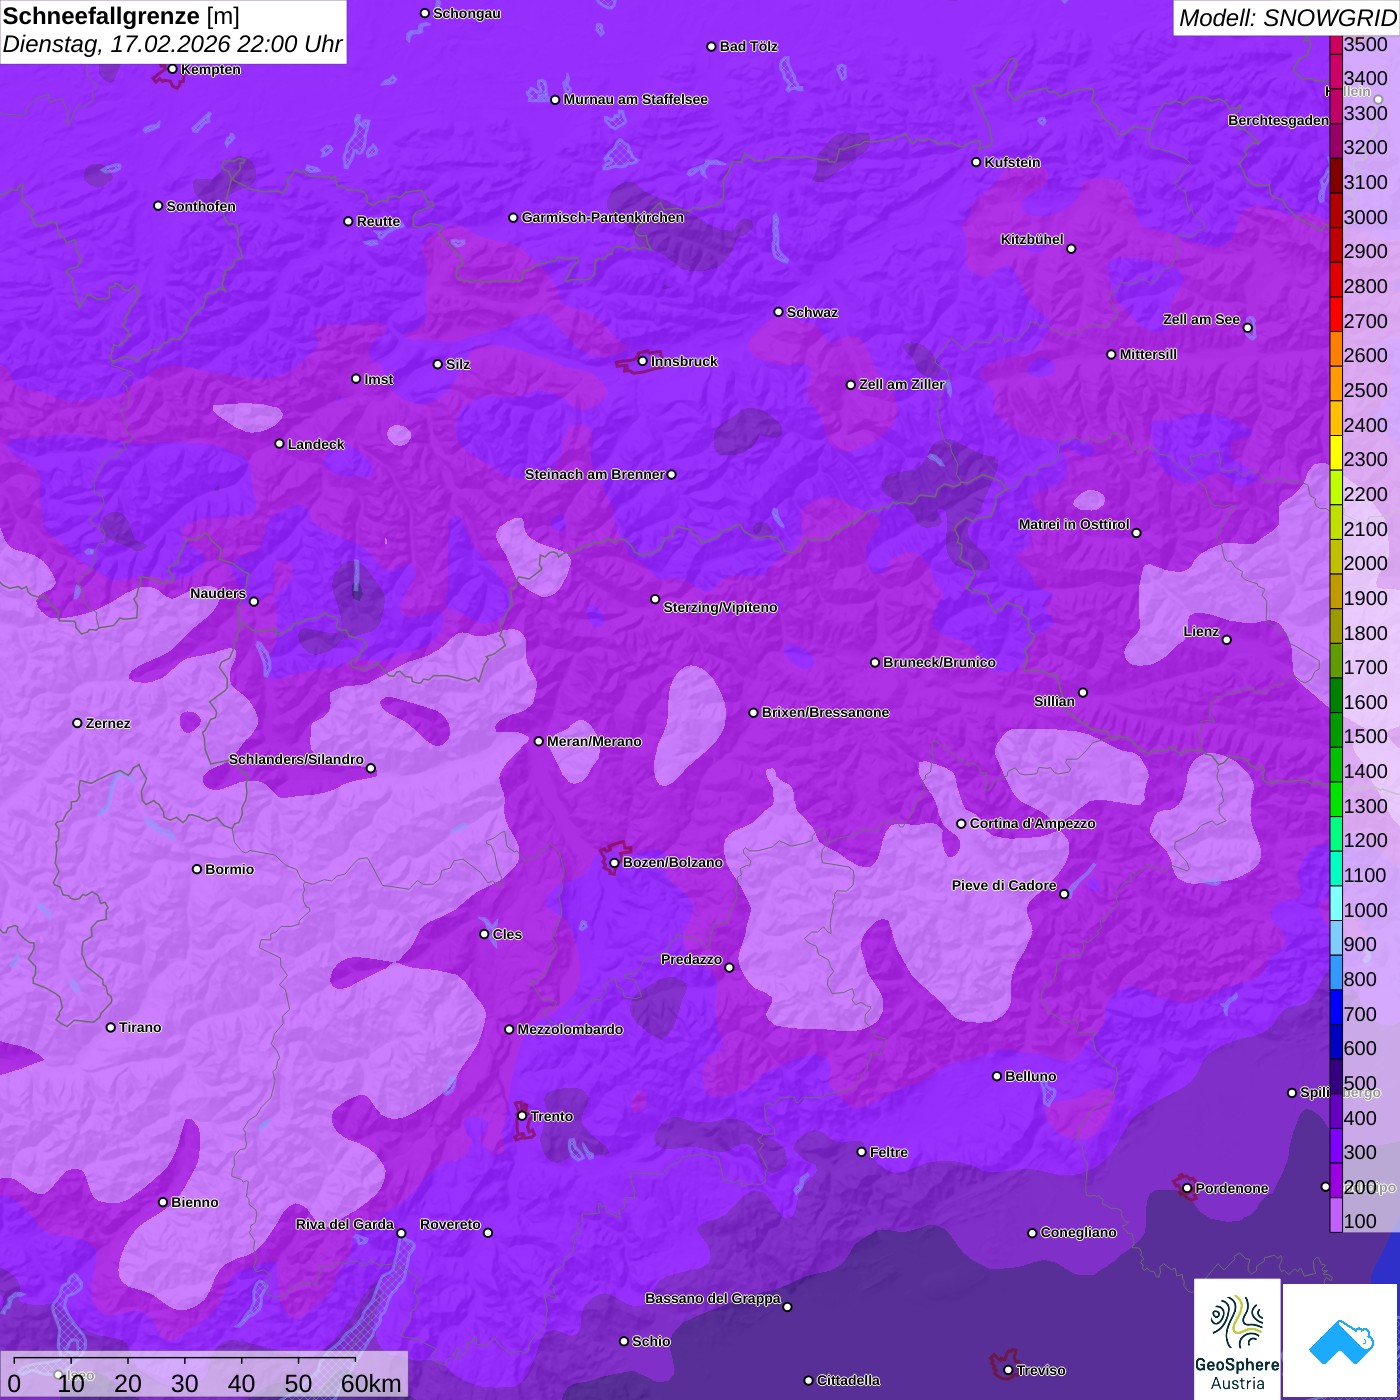Image resolution: width=1400 pixels, height=1400 pixels.
Task: Click the Landeck location dot
Action: point(280,444)
